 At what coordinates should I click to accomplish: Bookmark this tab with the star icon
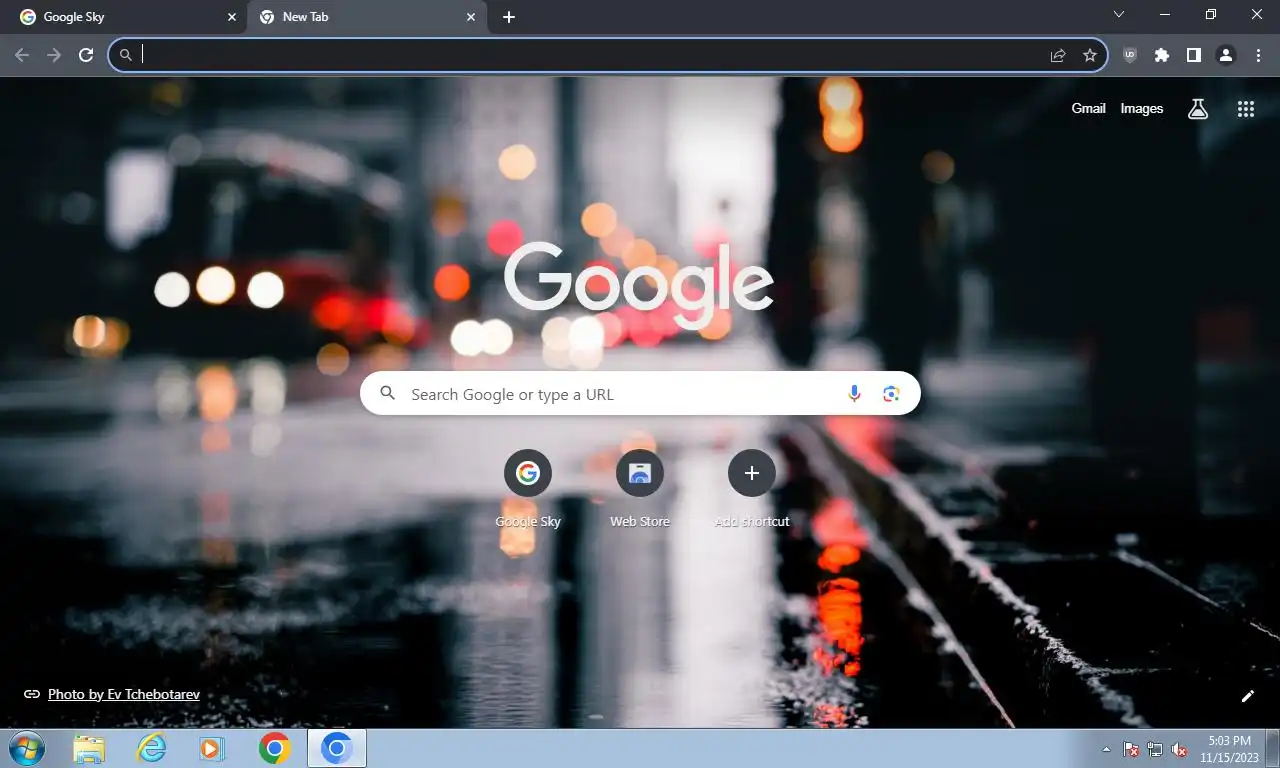coord(1090,55)
